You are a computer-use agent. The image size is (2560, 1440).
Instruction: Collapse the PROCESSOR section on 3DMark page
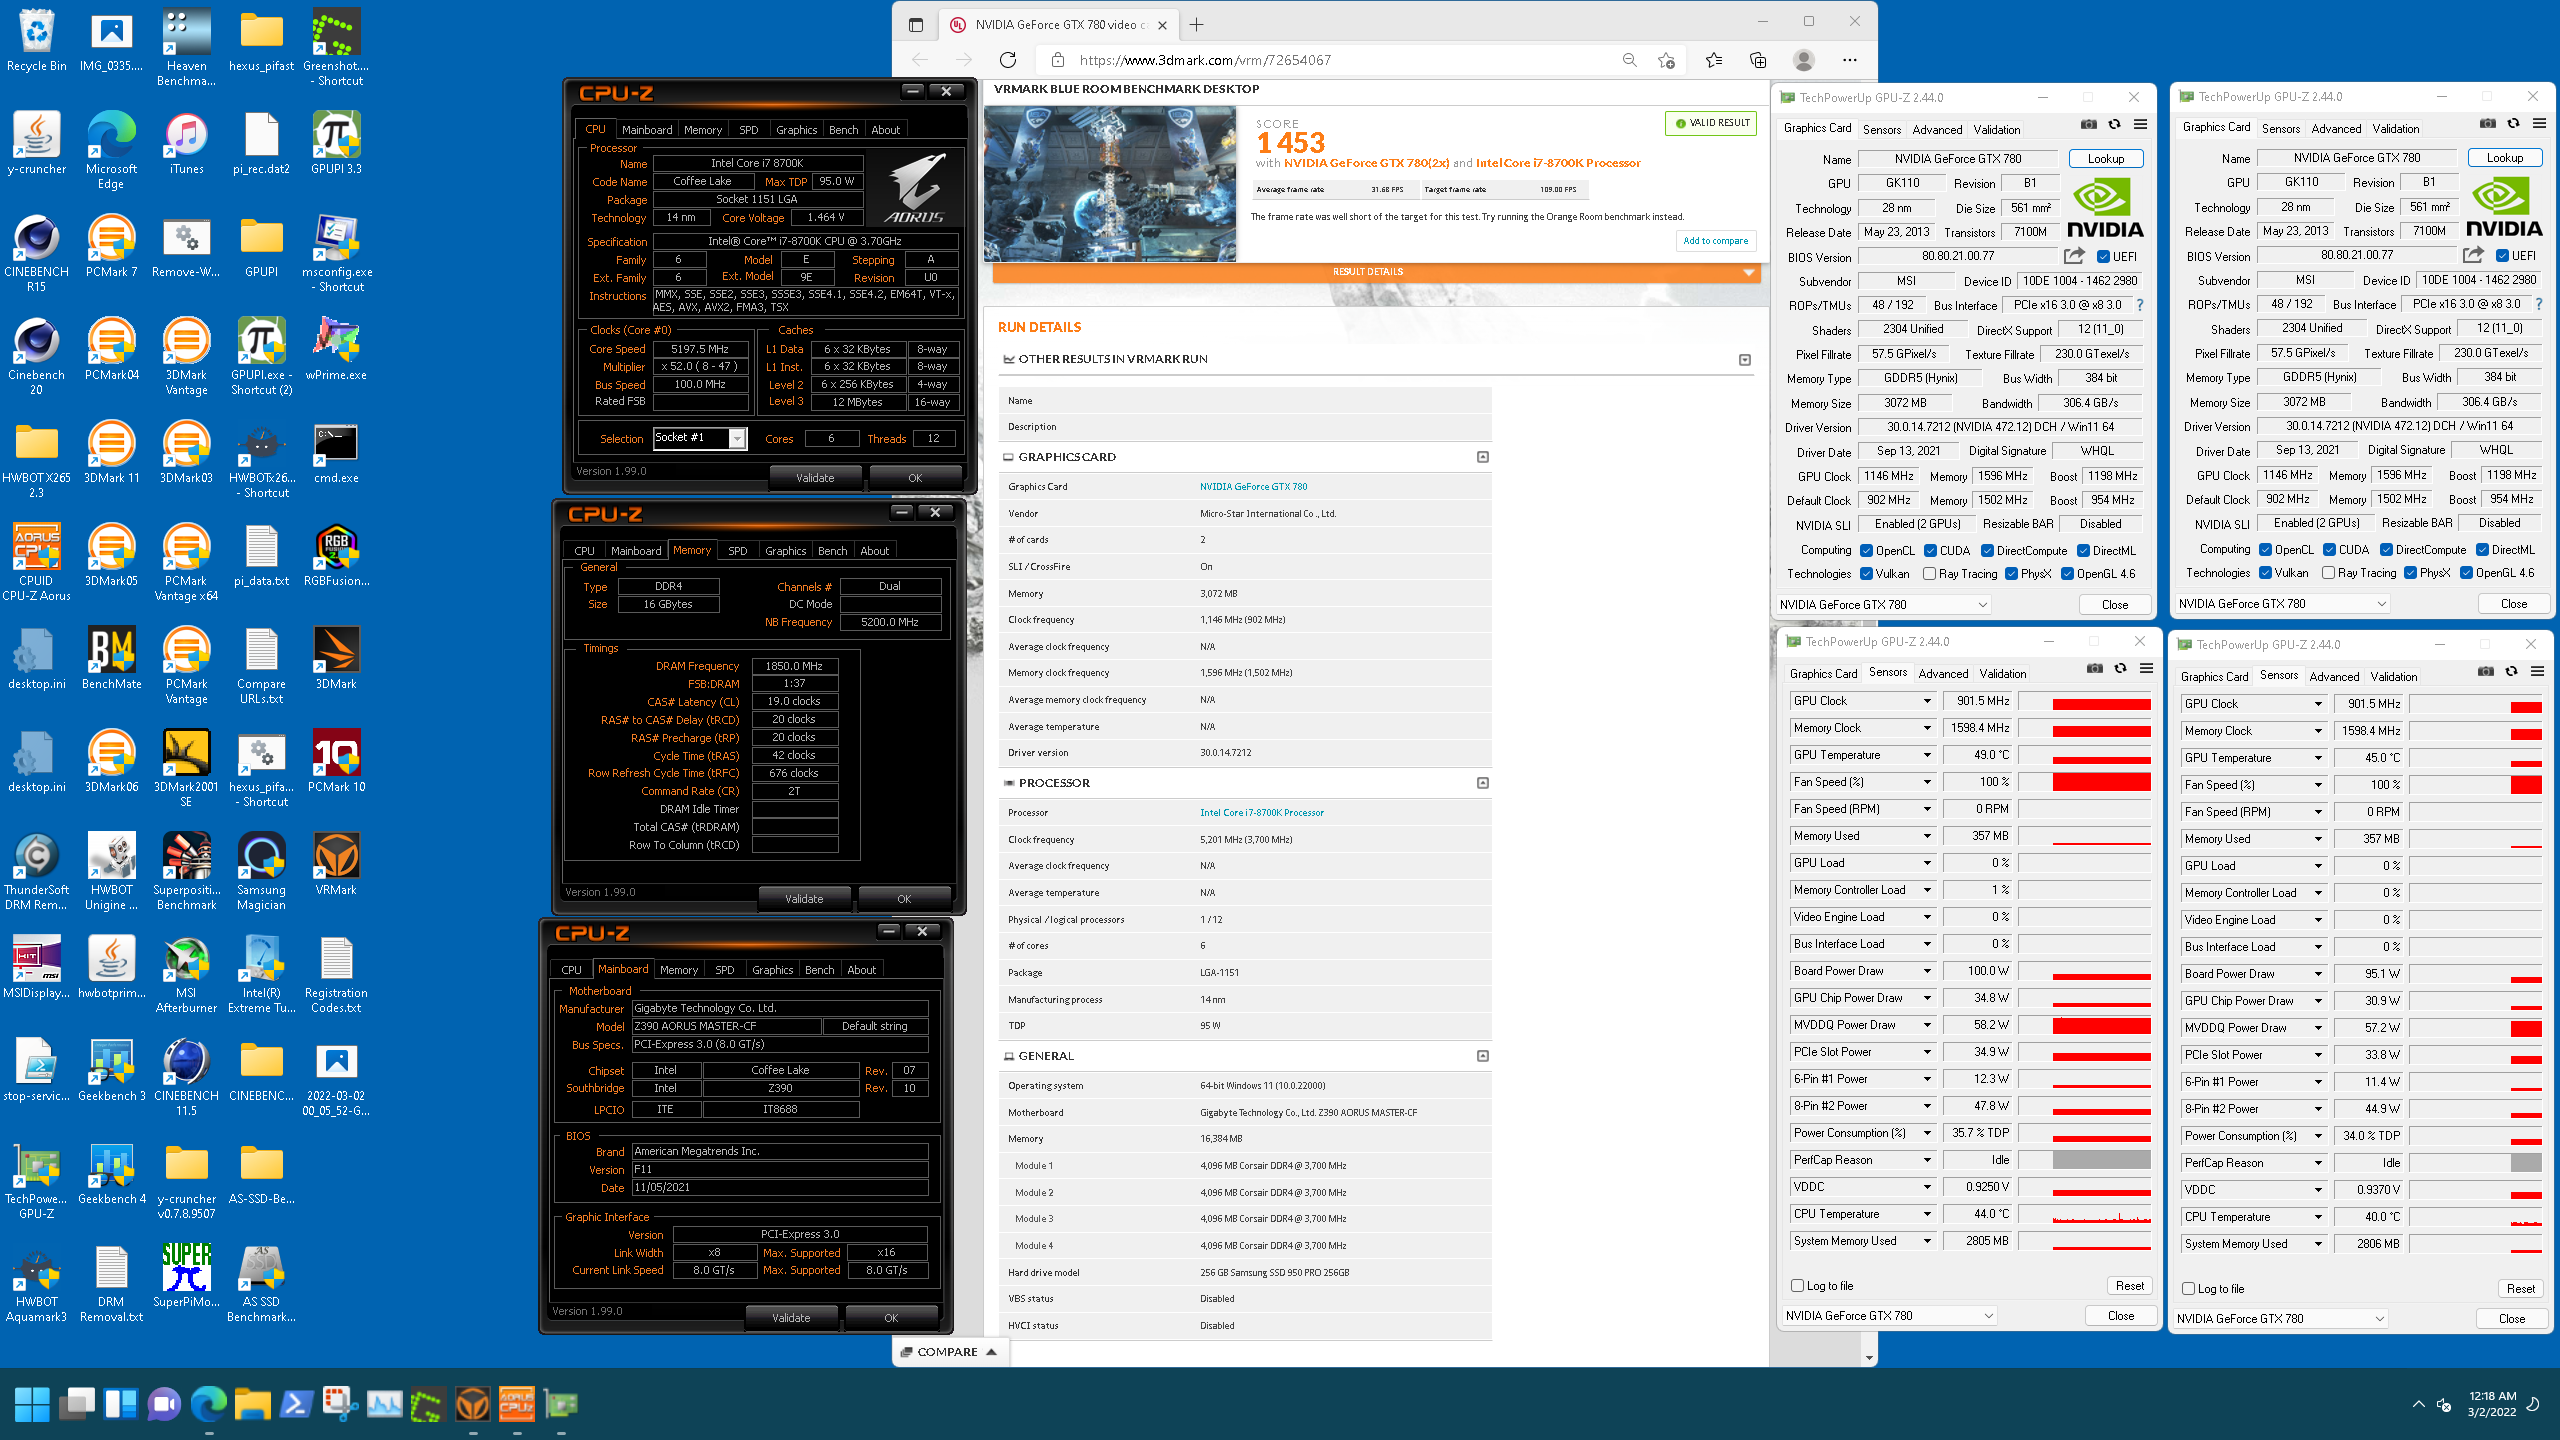[1483, 783]
